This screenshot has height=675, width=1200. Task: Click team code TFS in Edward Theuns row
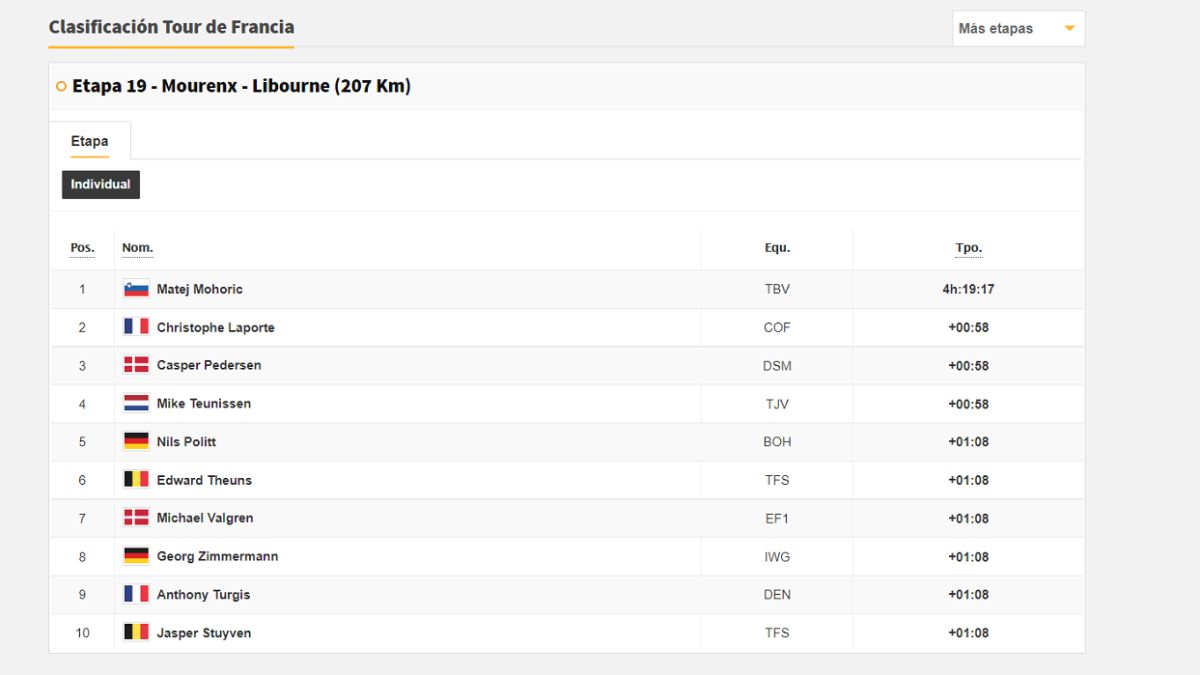coord(777,480)
